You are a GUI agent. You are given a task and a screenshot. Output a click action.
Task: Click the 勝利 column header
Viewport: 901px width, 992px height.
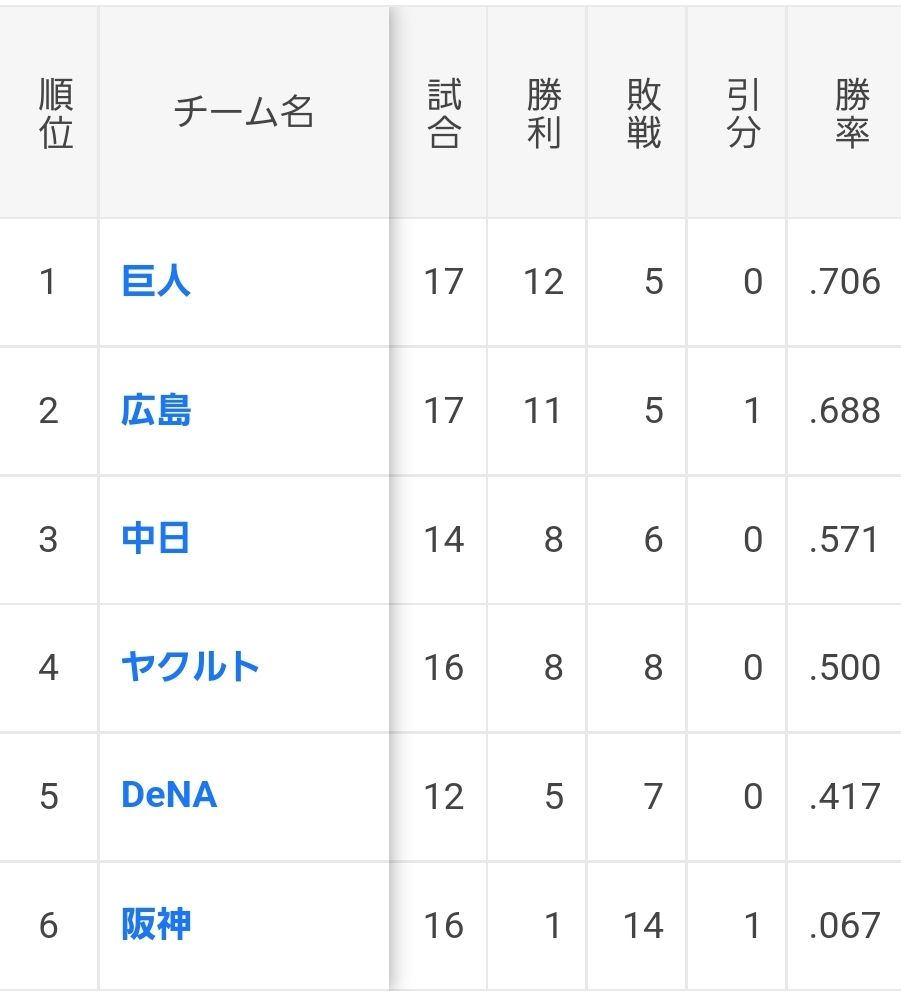tap(544, 113)
